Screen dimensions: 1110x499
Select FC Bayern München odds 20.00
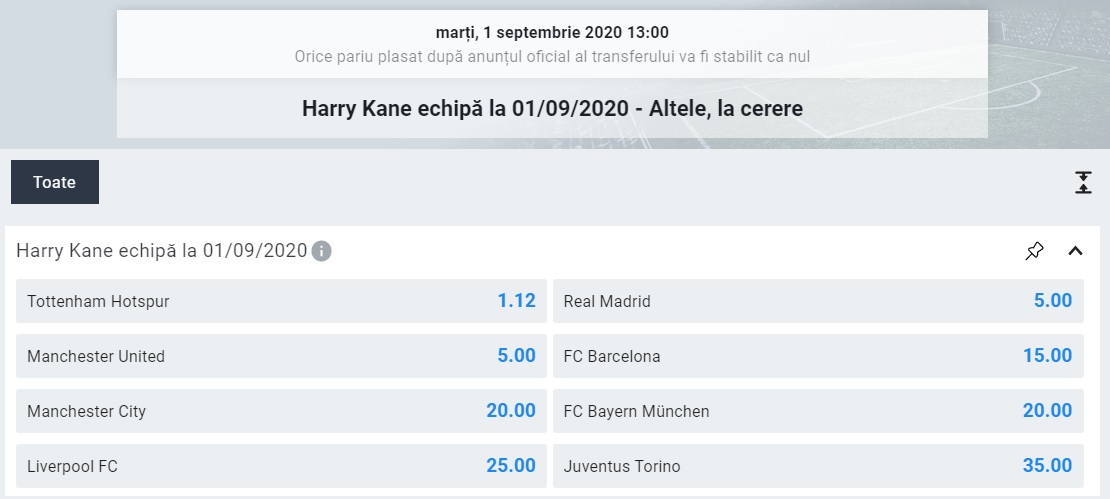click(817, 411)
